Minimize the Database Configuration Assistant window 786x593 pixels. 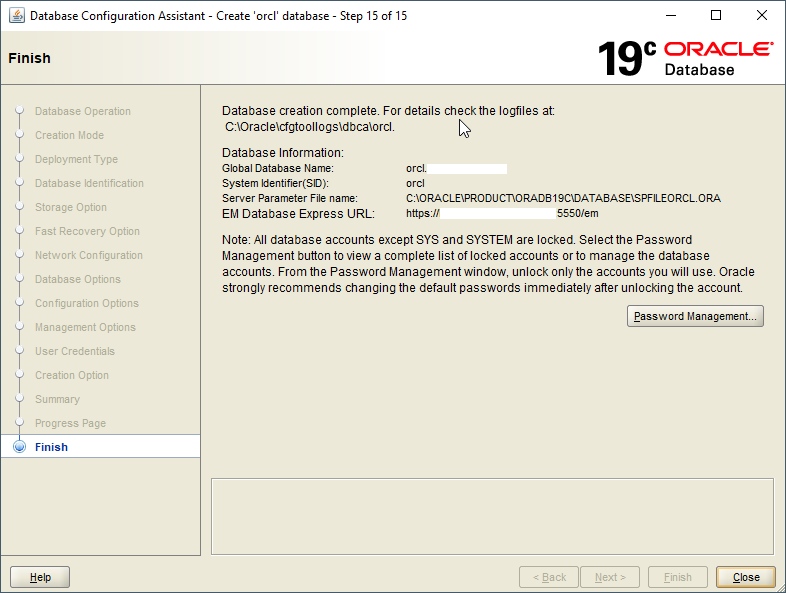pos(671,16)
